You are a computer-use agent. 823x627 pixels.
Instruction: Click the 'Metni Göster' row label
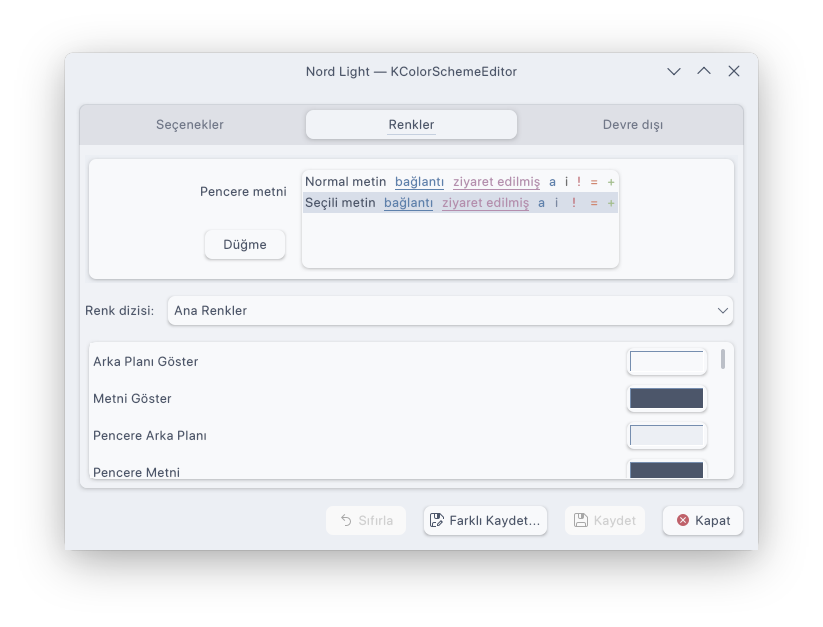click(132, 399)
